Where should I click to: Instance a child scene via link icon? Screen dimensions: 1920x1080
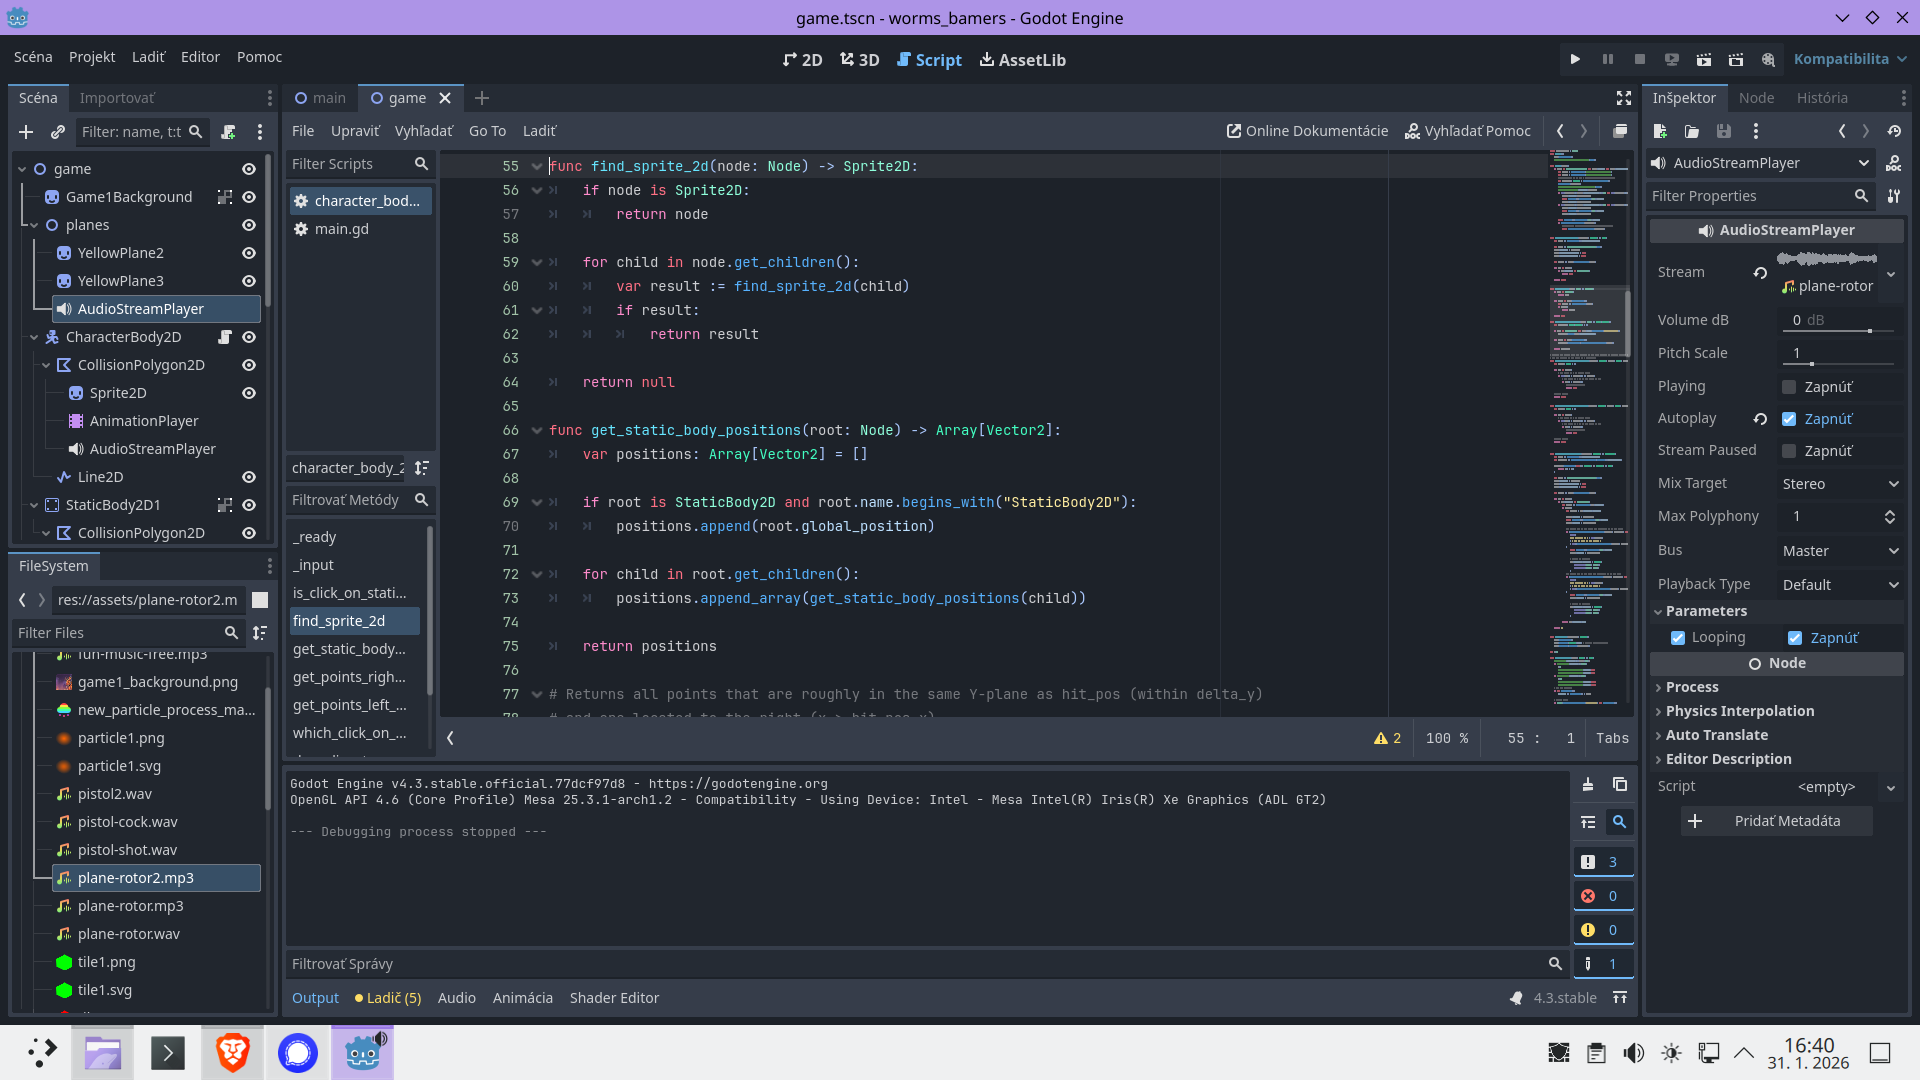pos(58,131)
